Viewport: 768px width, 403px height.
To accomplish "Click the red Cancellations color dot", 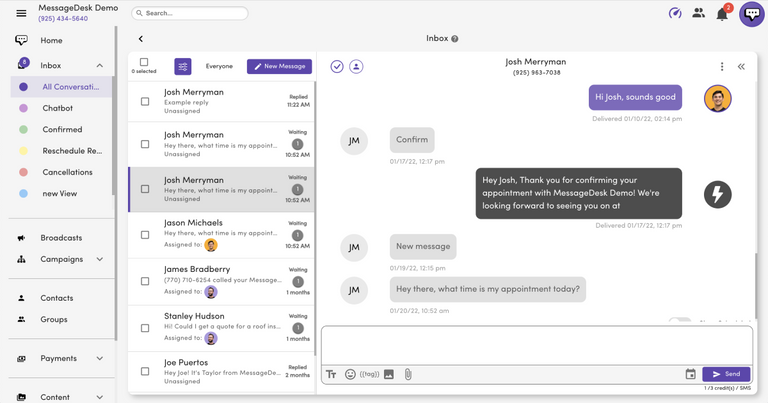I will click(x=23, y=172).
